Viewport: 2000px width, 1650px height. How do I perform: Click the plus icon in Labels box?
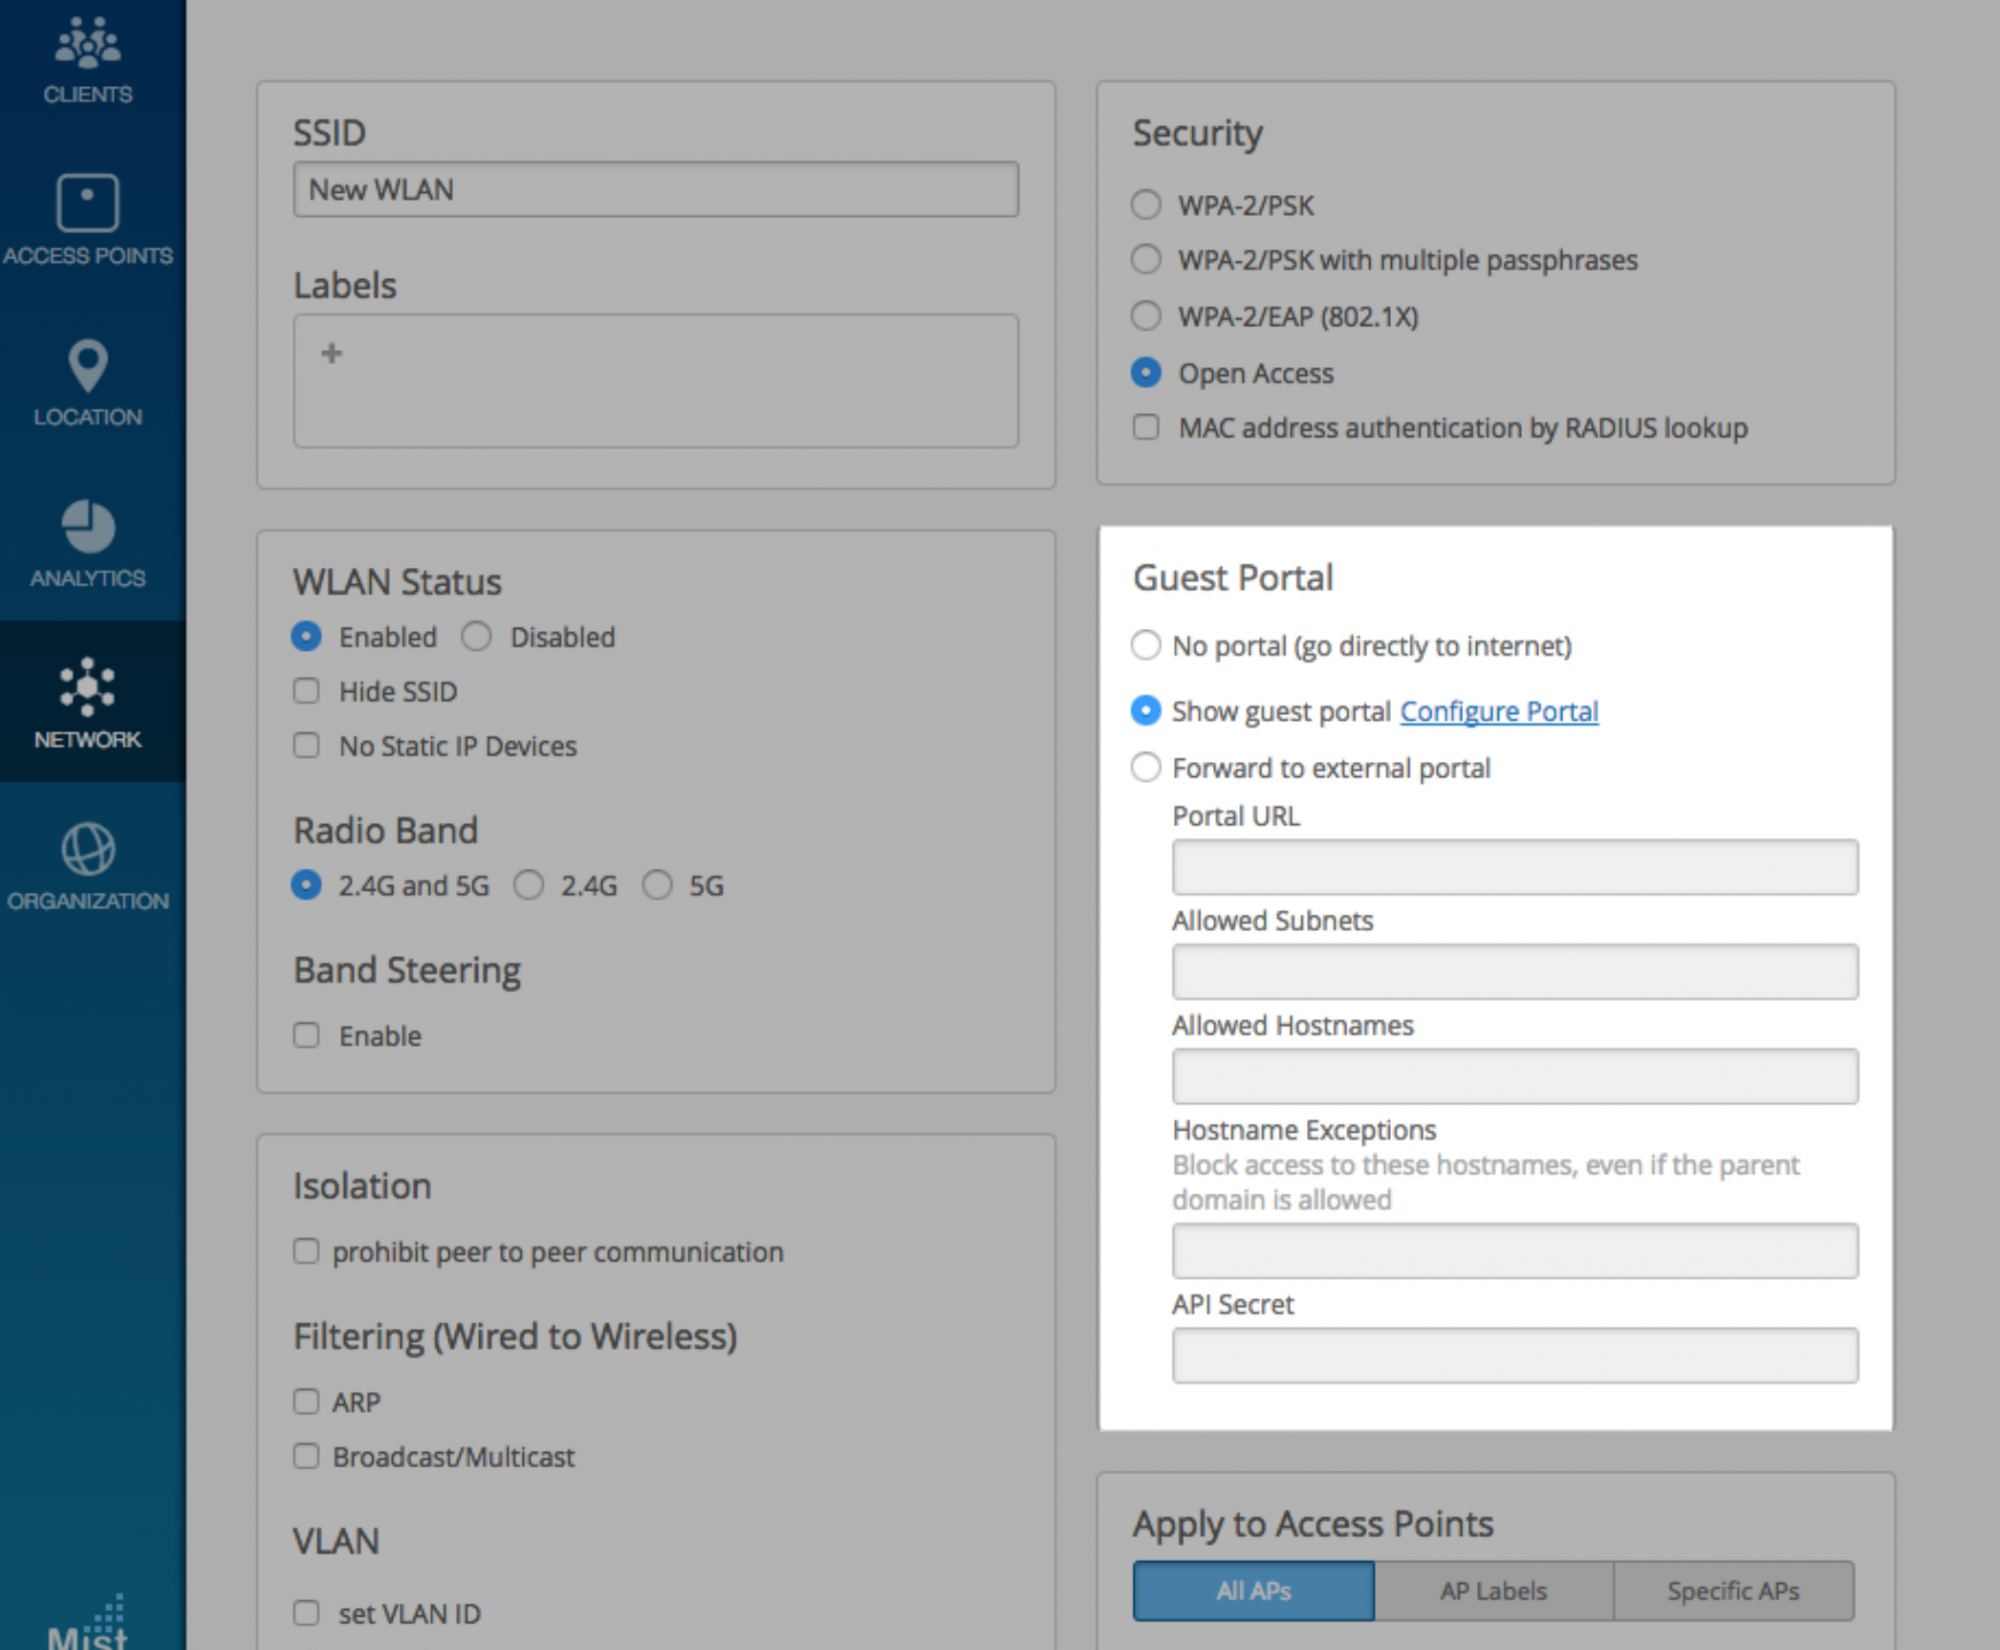pos(332,353)
